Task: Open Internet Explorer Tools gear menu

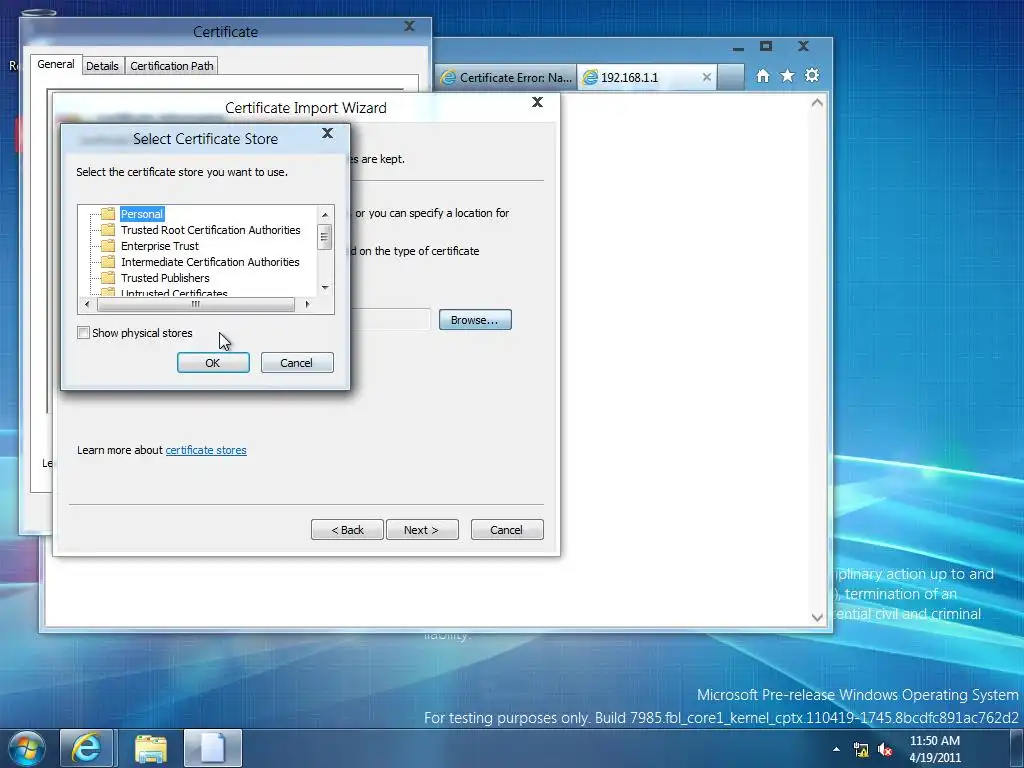Action: tap(812, 76)
